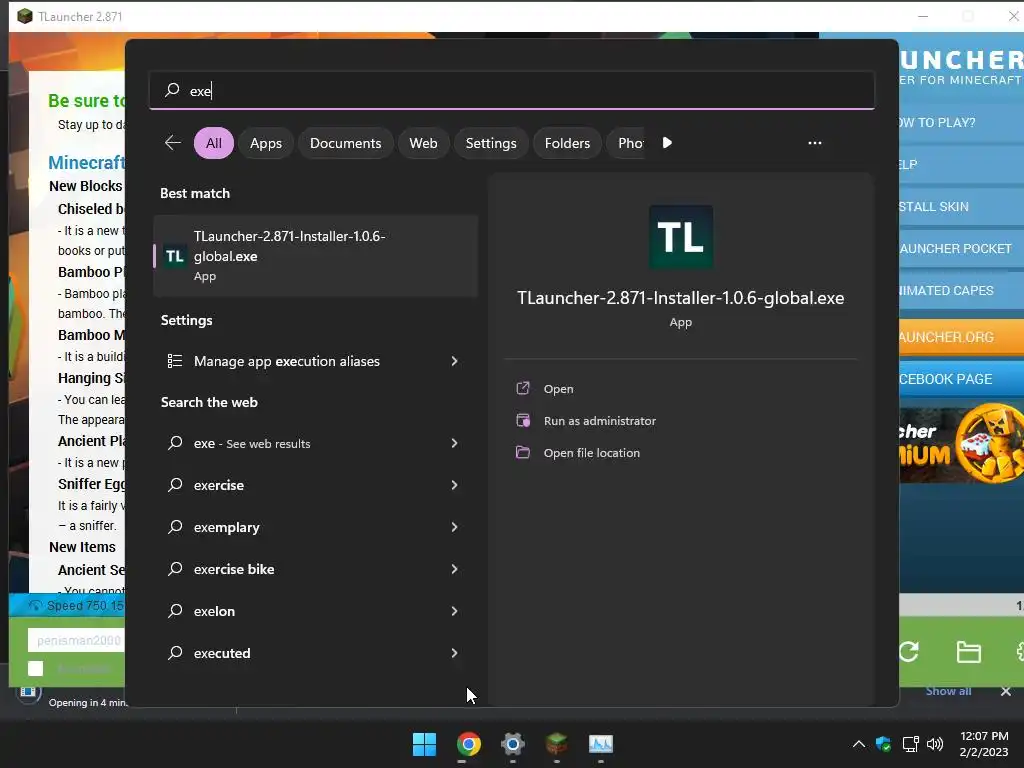Open INSTALL SKIN in TLauncher sidebar

961,206
